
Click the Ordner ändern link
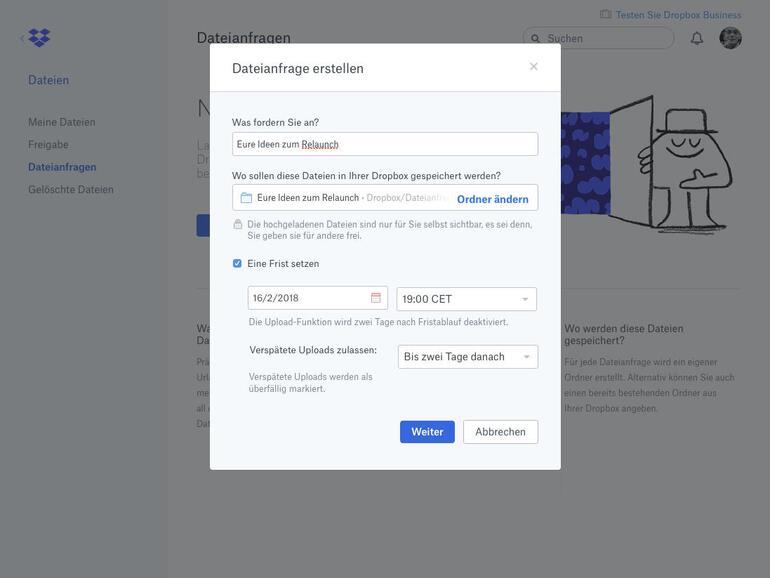coord(492,199)
